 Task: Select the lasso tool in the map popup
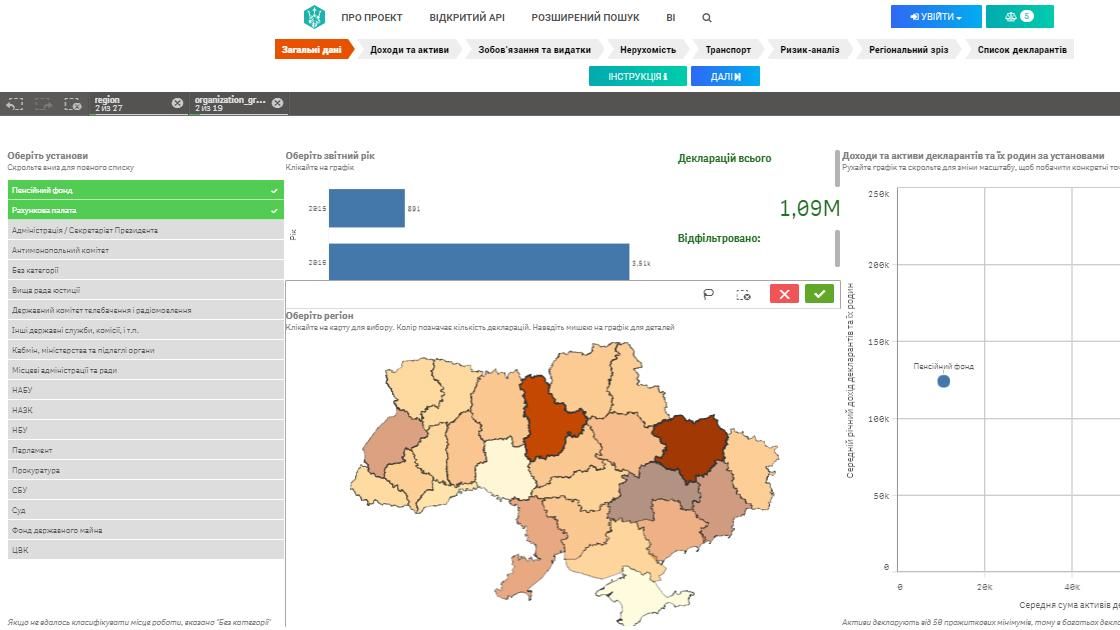(x=709, y=295)
